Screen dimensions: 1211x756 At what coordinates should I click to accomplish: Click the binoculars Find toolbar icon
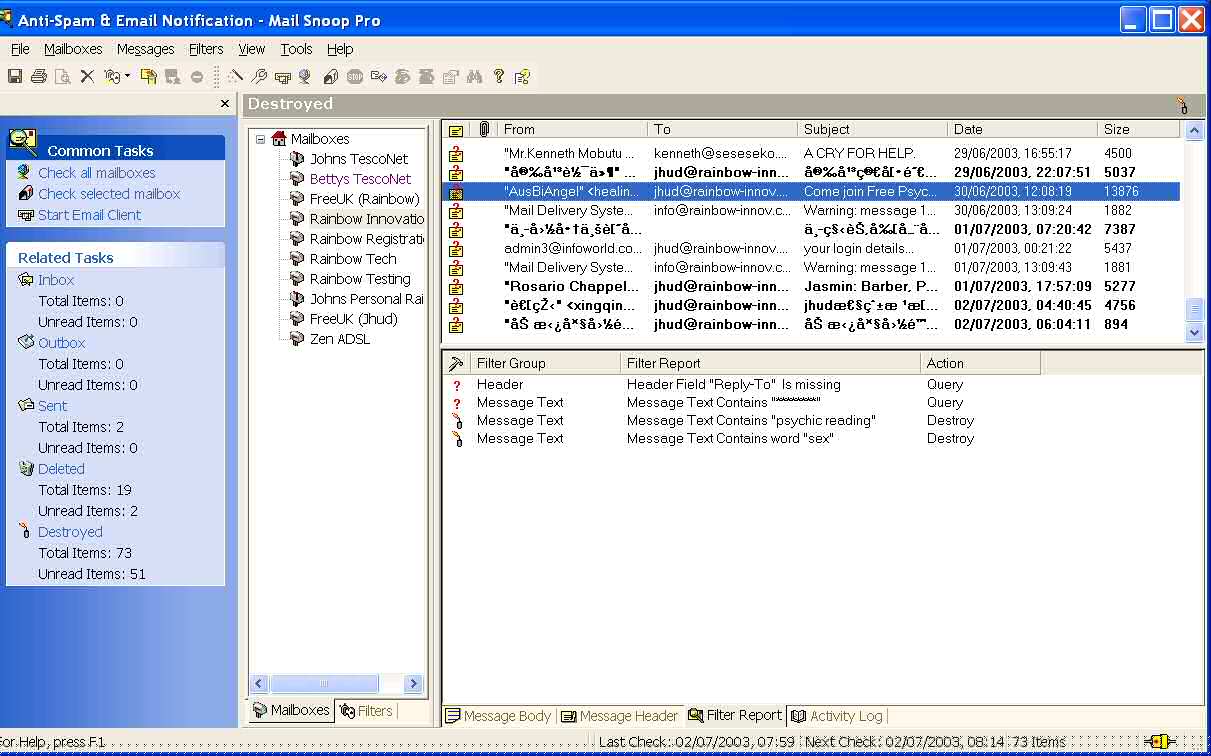pos(475,76)
